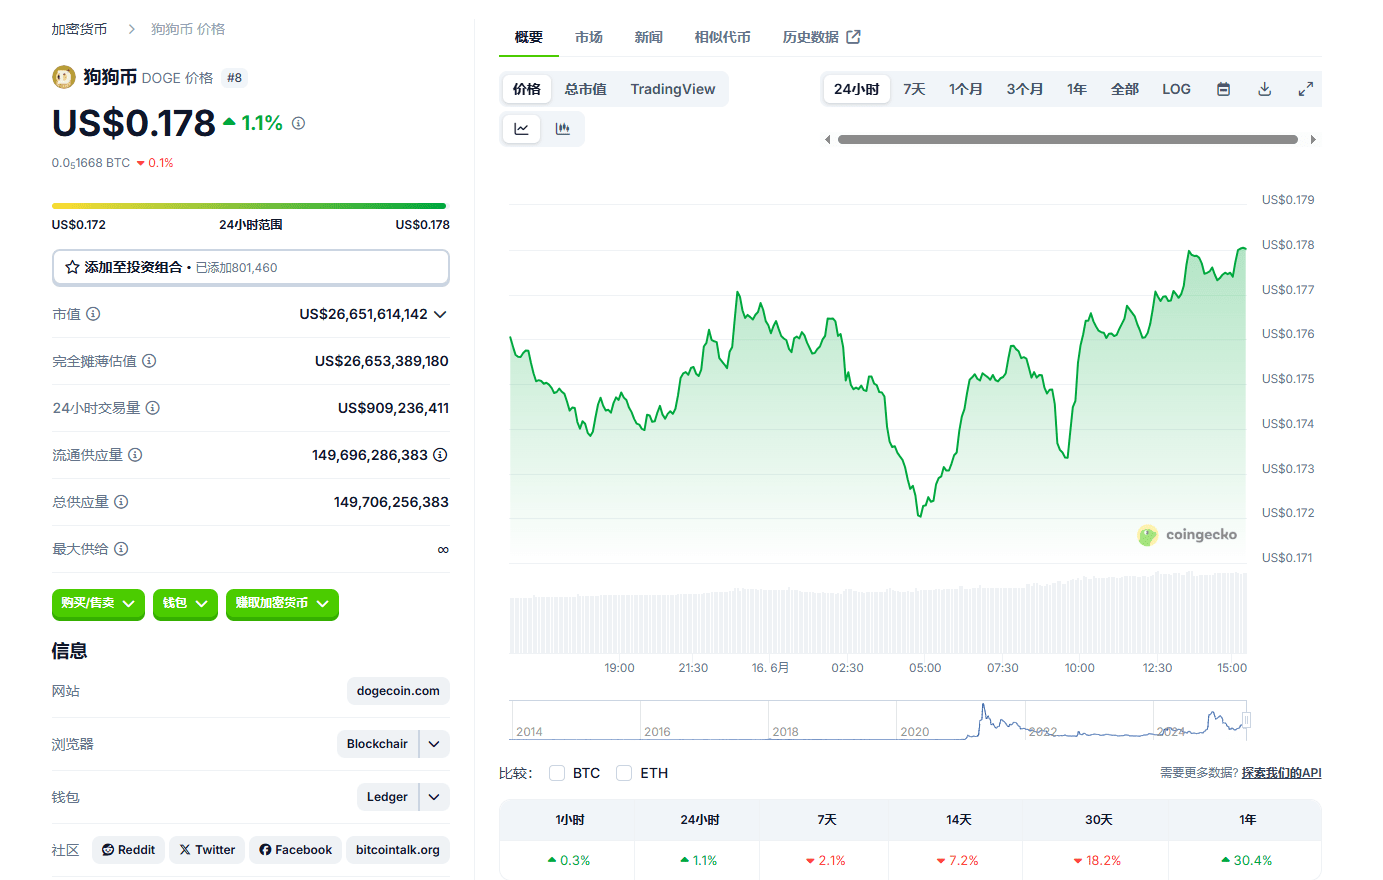This screenshot has width=1383, height=880.
Task: Download chart data icon
Action: 1264,89
